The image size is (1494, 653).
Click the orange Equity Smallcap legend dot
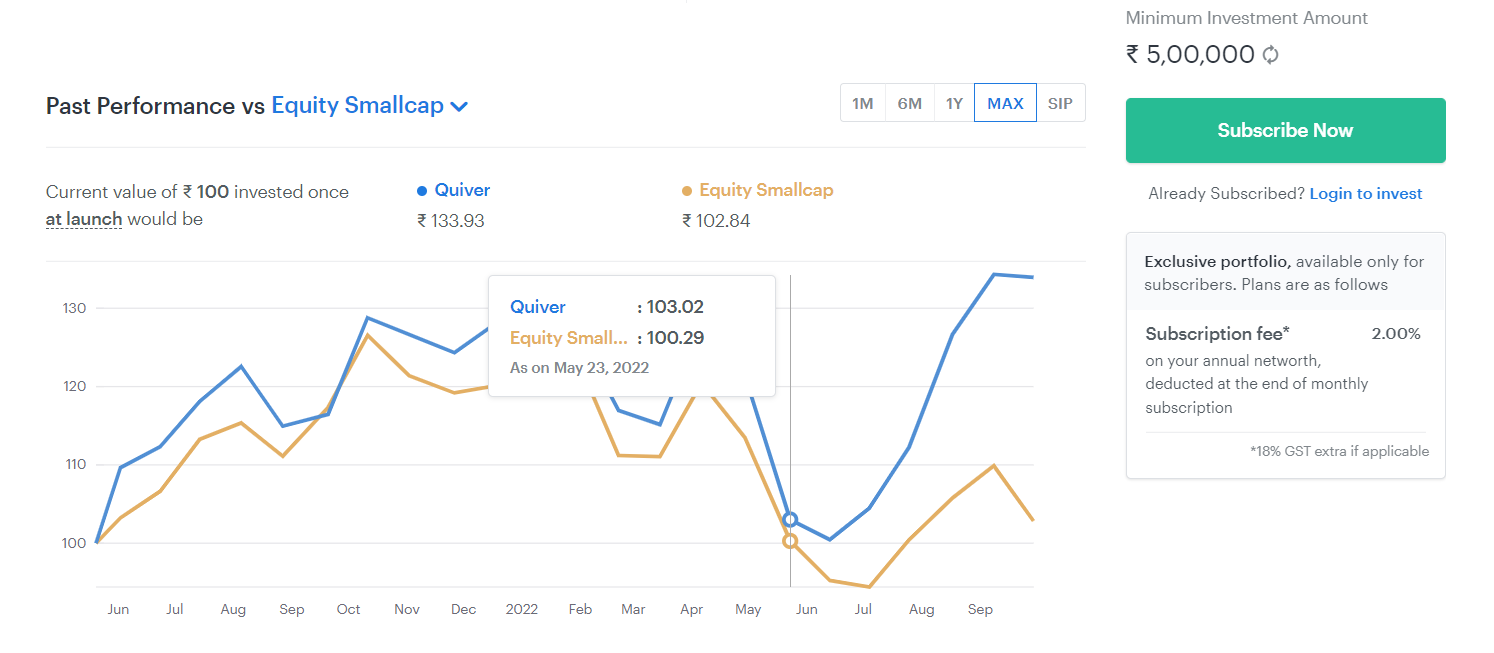coord(687,191)
